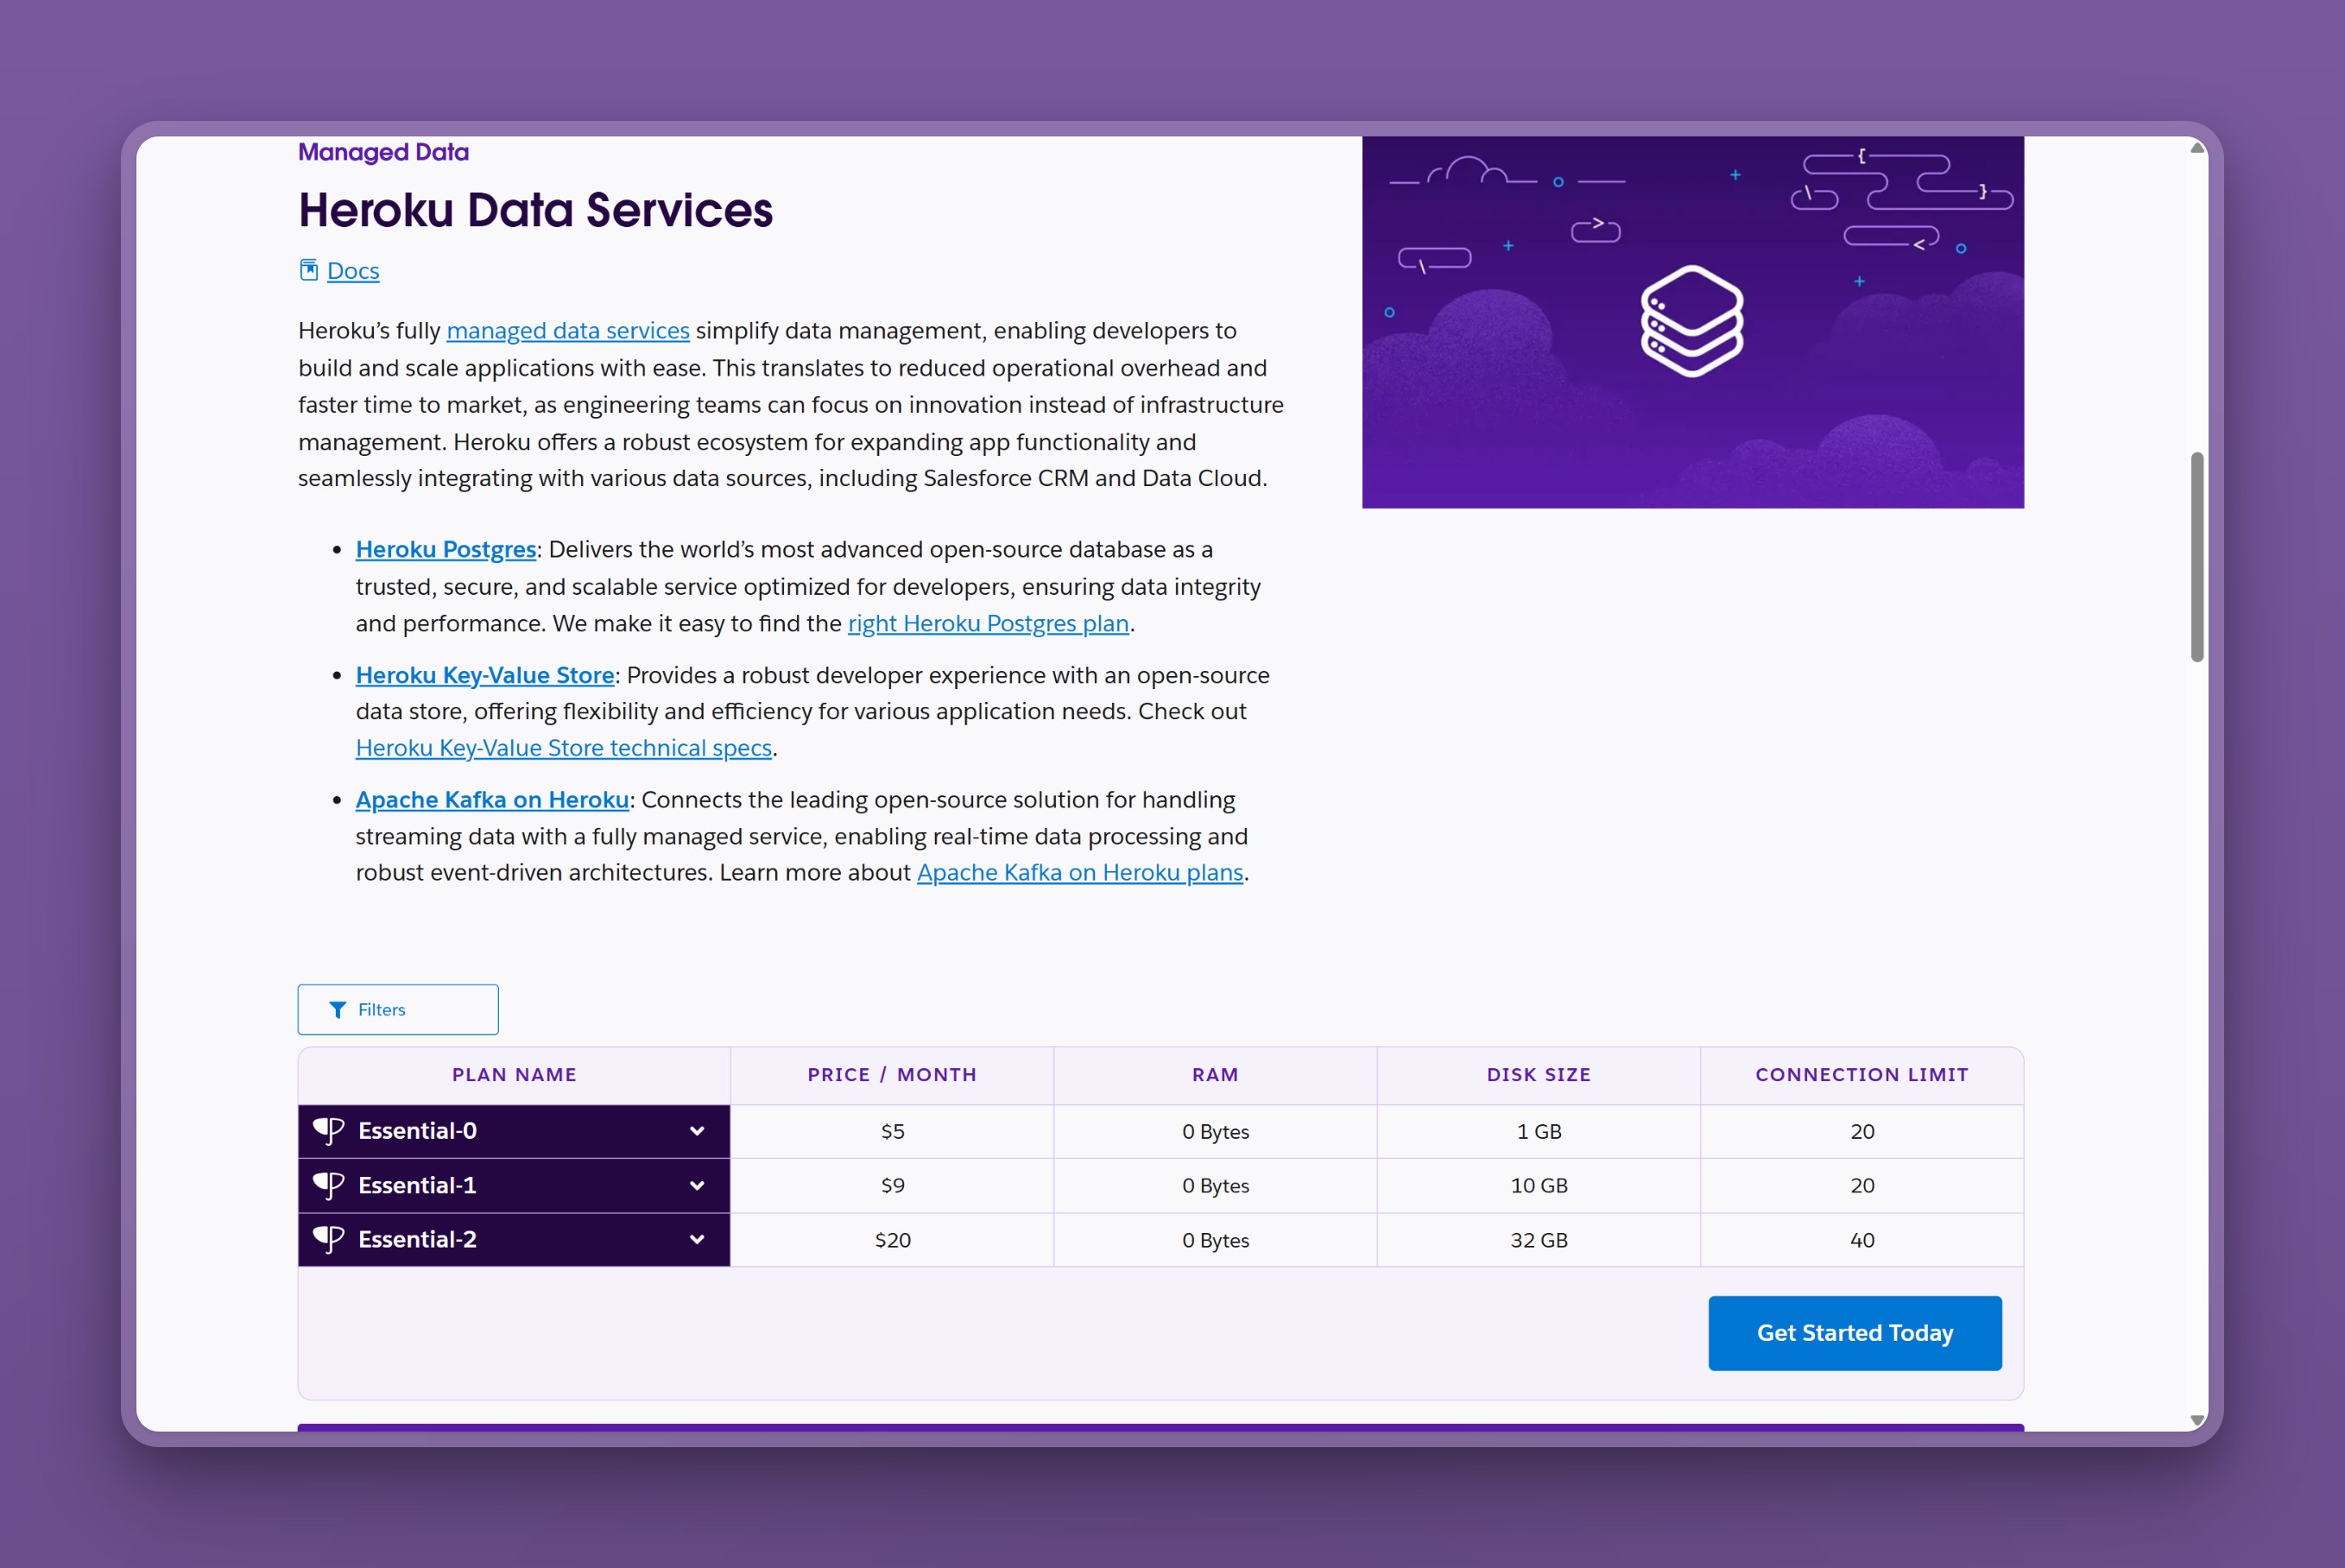Open the managed data services link
2345x1568 pixels.
[x=568, y=331]
